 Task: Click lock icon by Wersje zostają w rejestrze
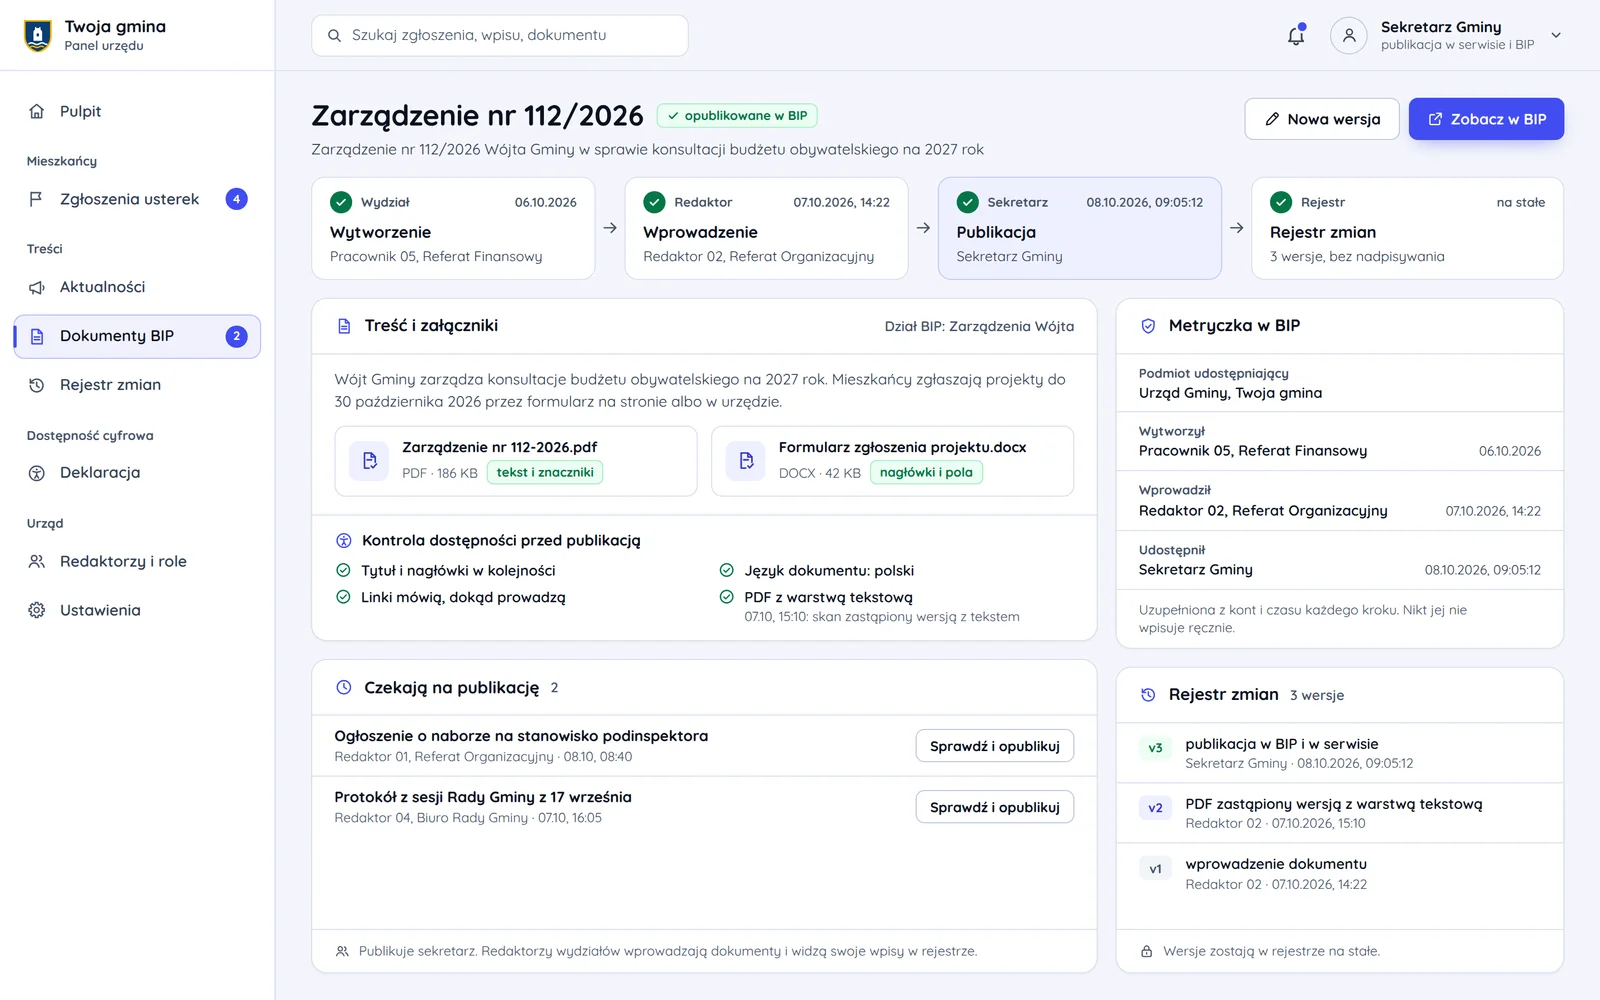[1147, 952]
